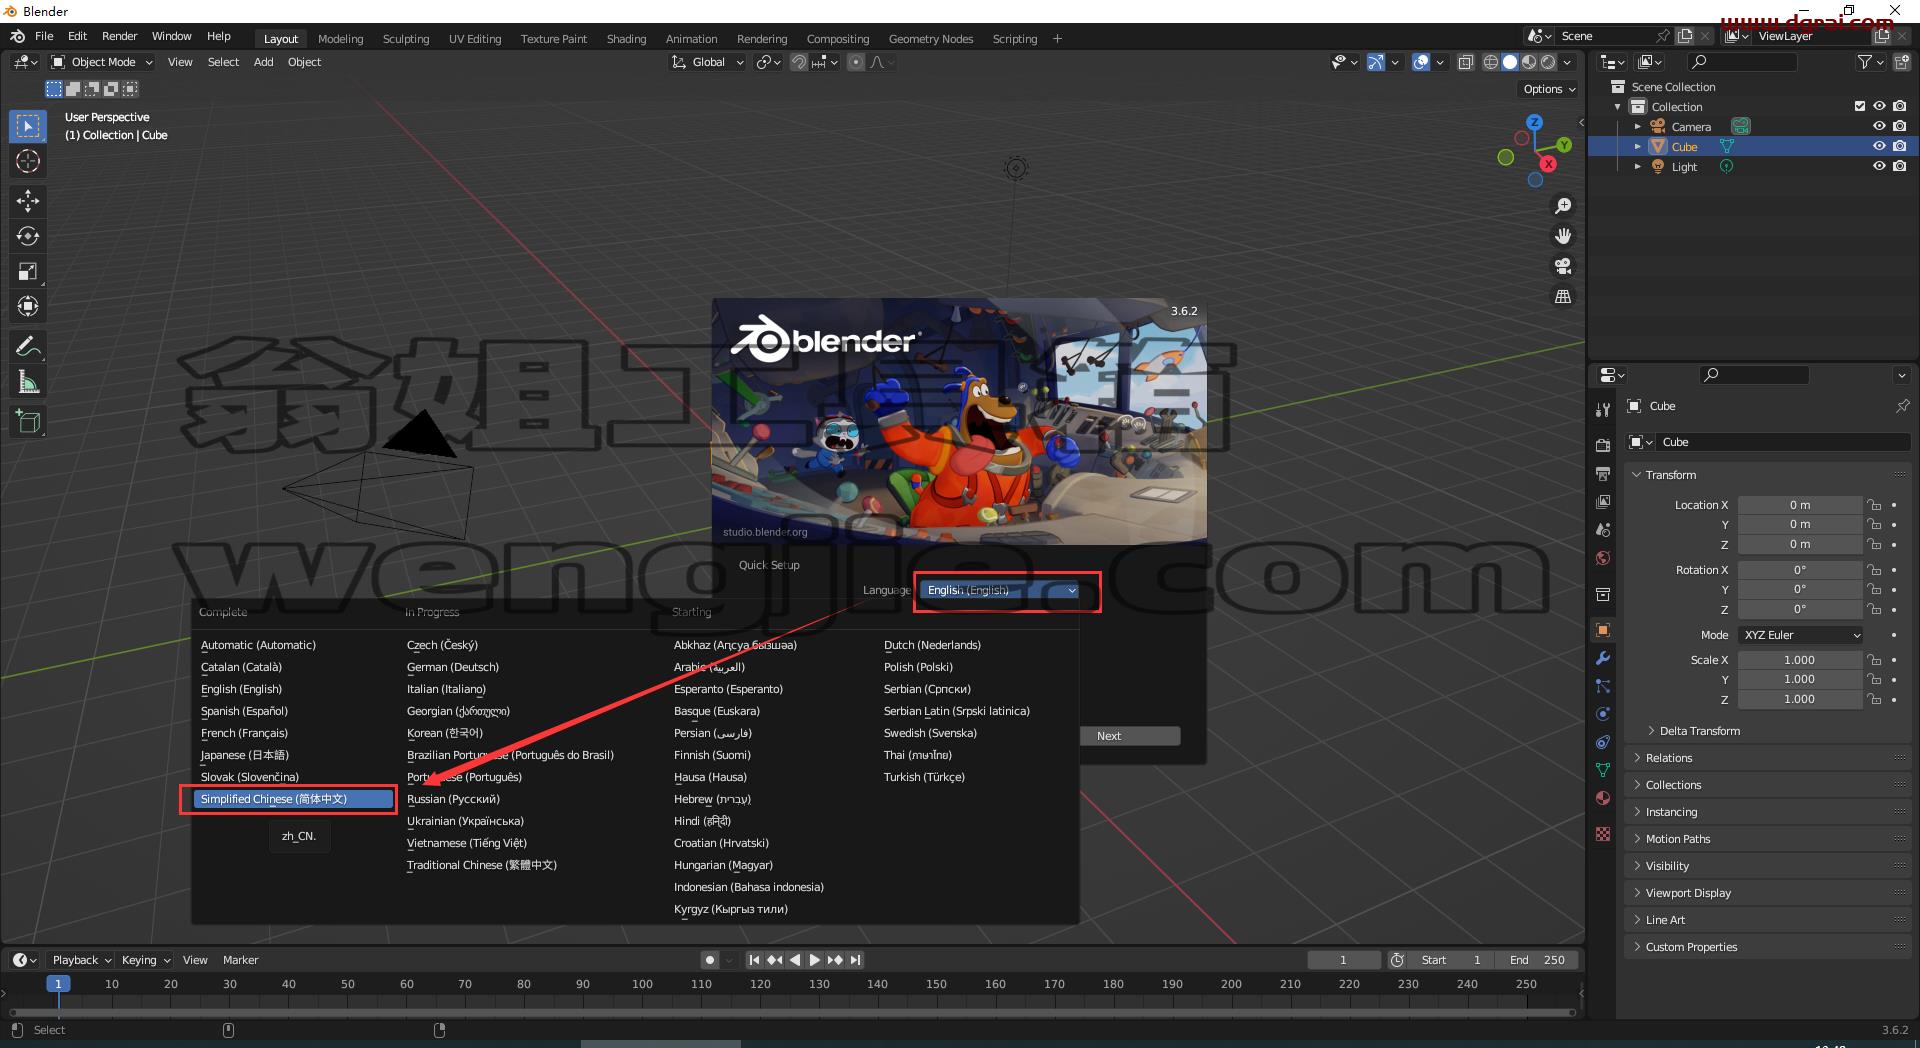Open the Output properties tab

(x=1603, y=473)
